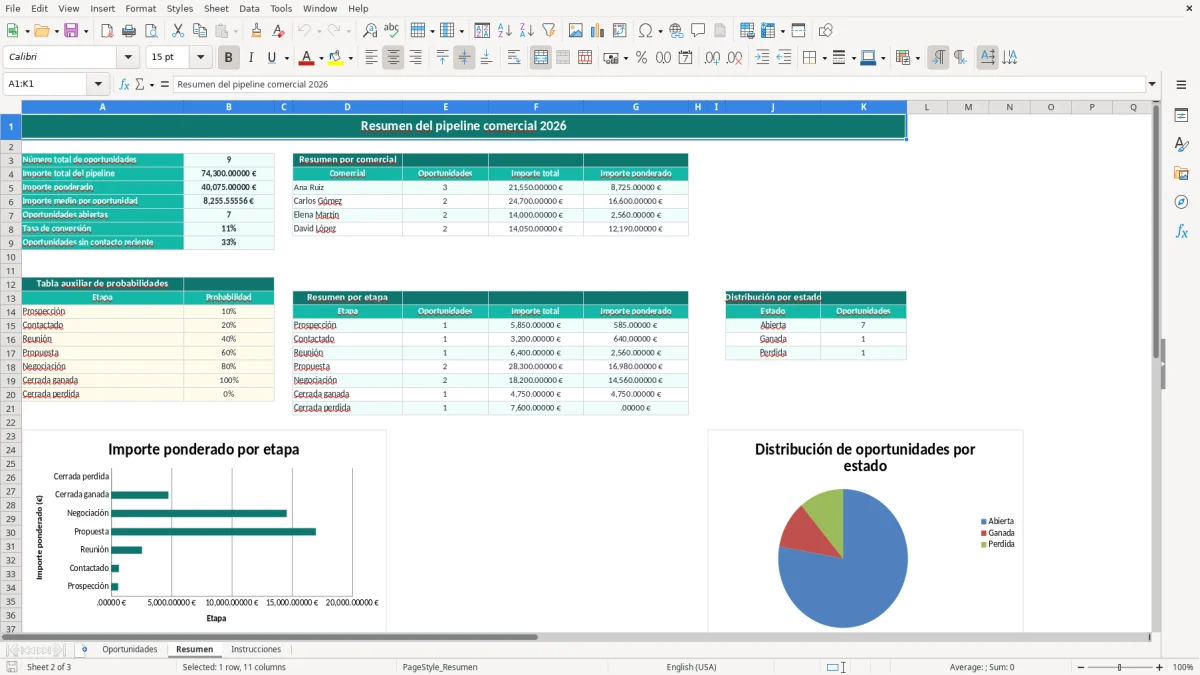1200x675 pixels.
Task: Open the Styles deck in sidebar
Action: tap(1181, 145)
